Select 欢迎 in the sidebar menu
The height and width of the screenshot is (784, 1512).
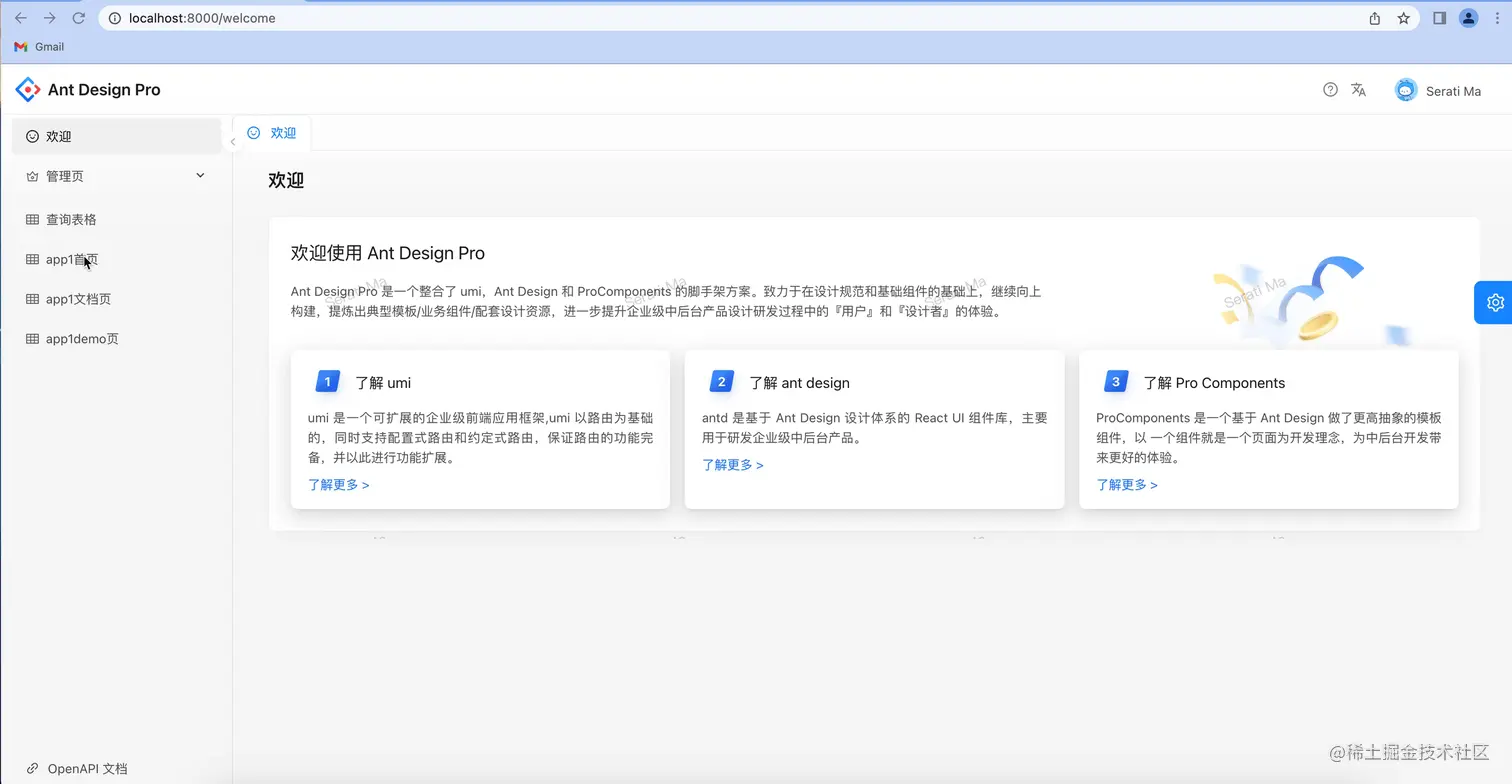[116, 136]
